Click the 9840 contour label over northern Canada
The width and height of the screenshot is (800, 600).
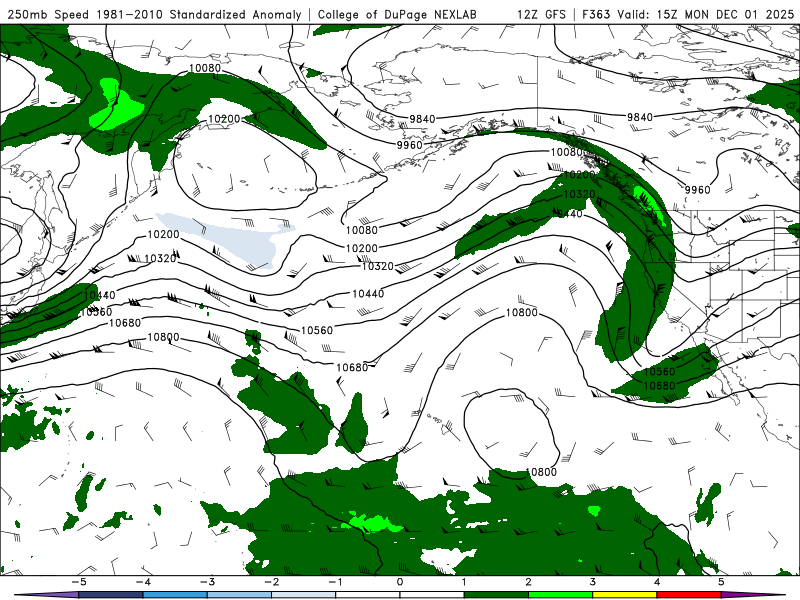click(640, 117)
